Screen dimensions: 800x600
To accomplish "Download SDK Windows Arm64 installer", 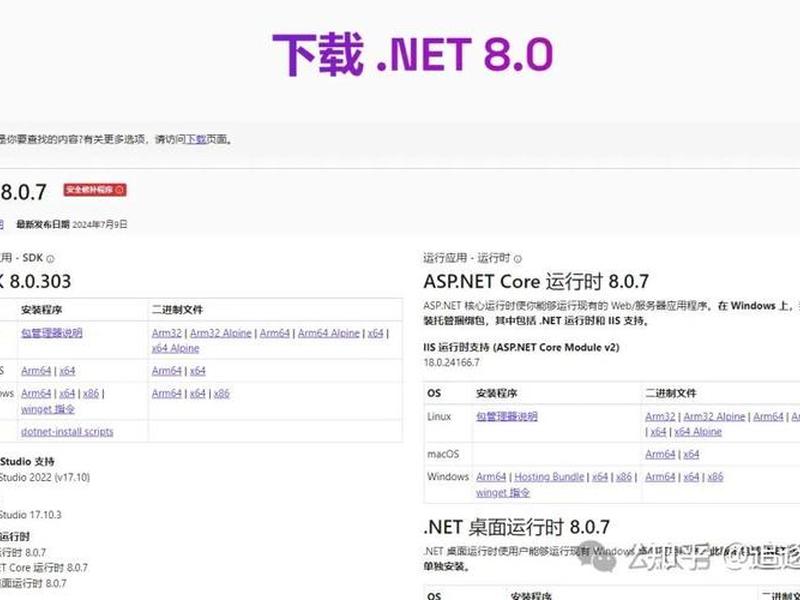I will (36, 393).
